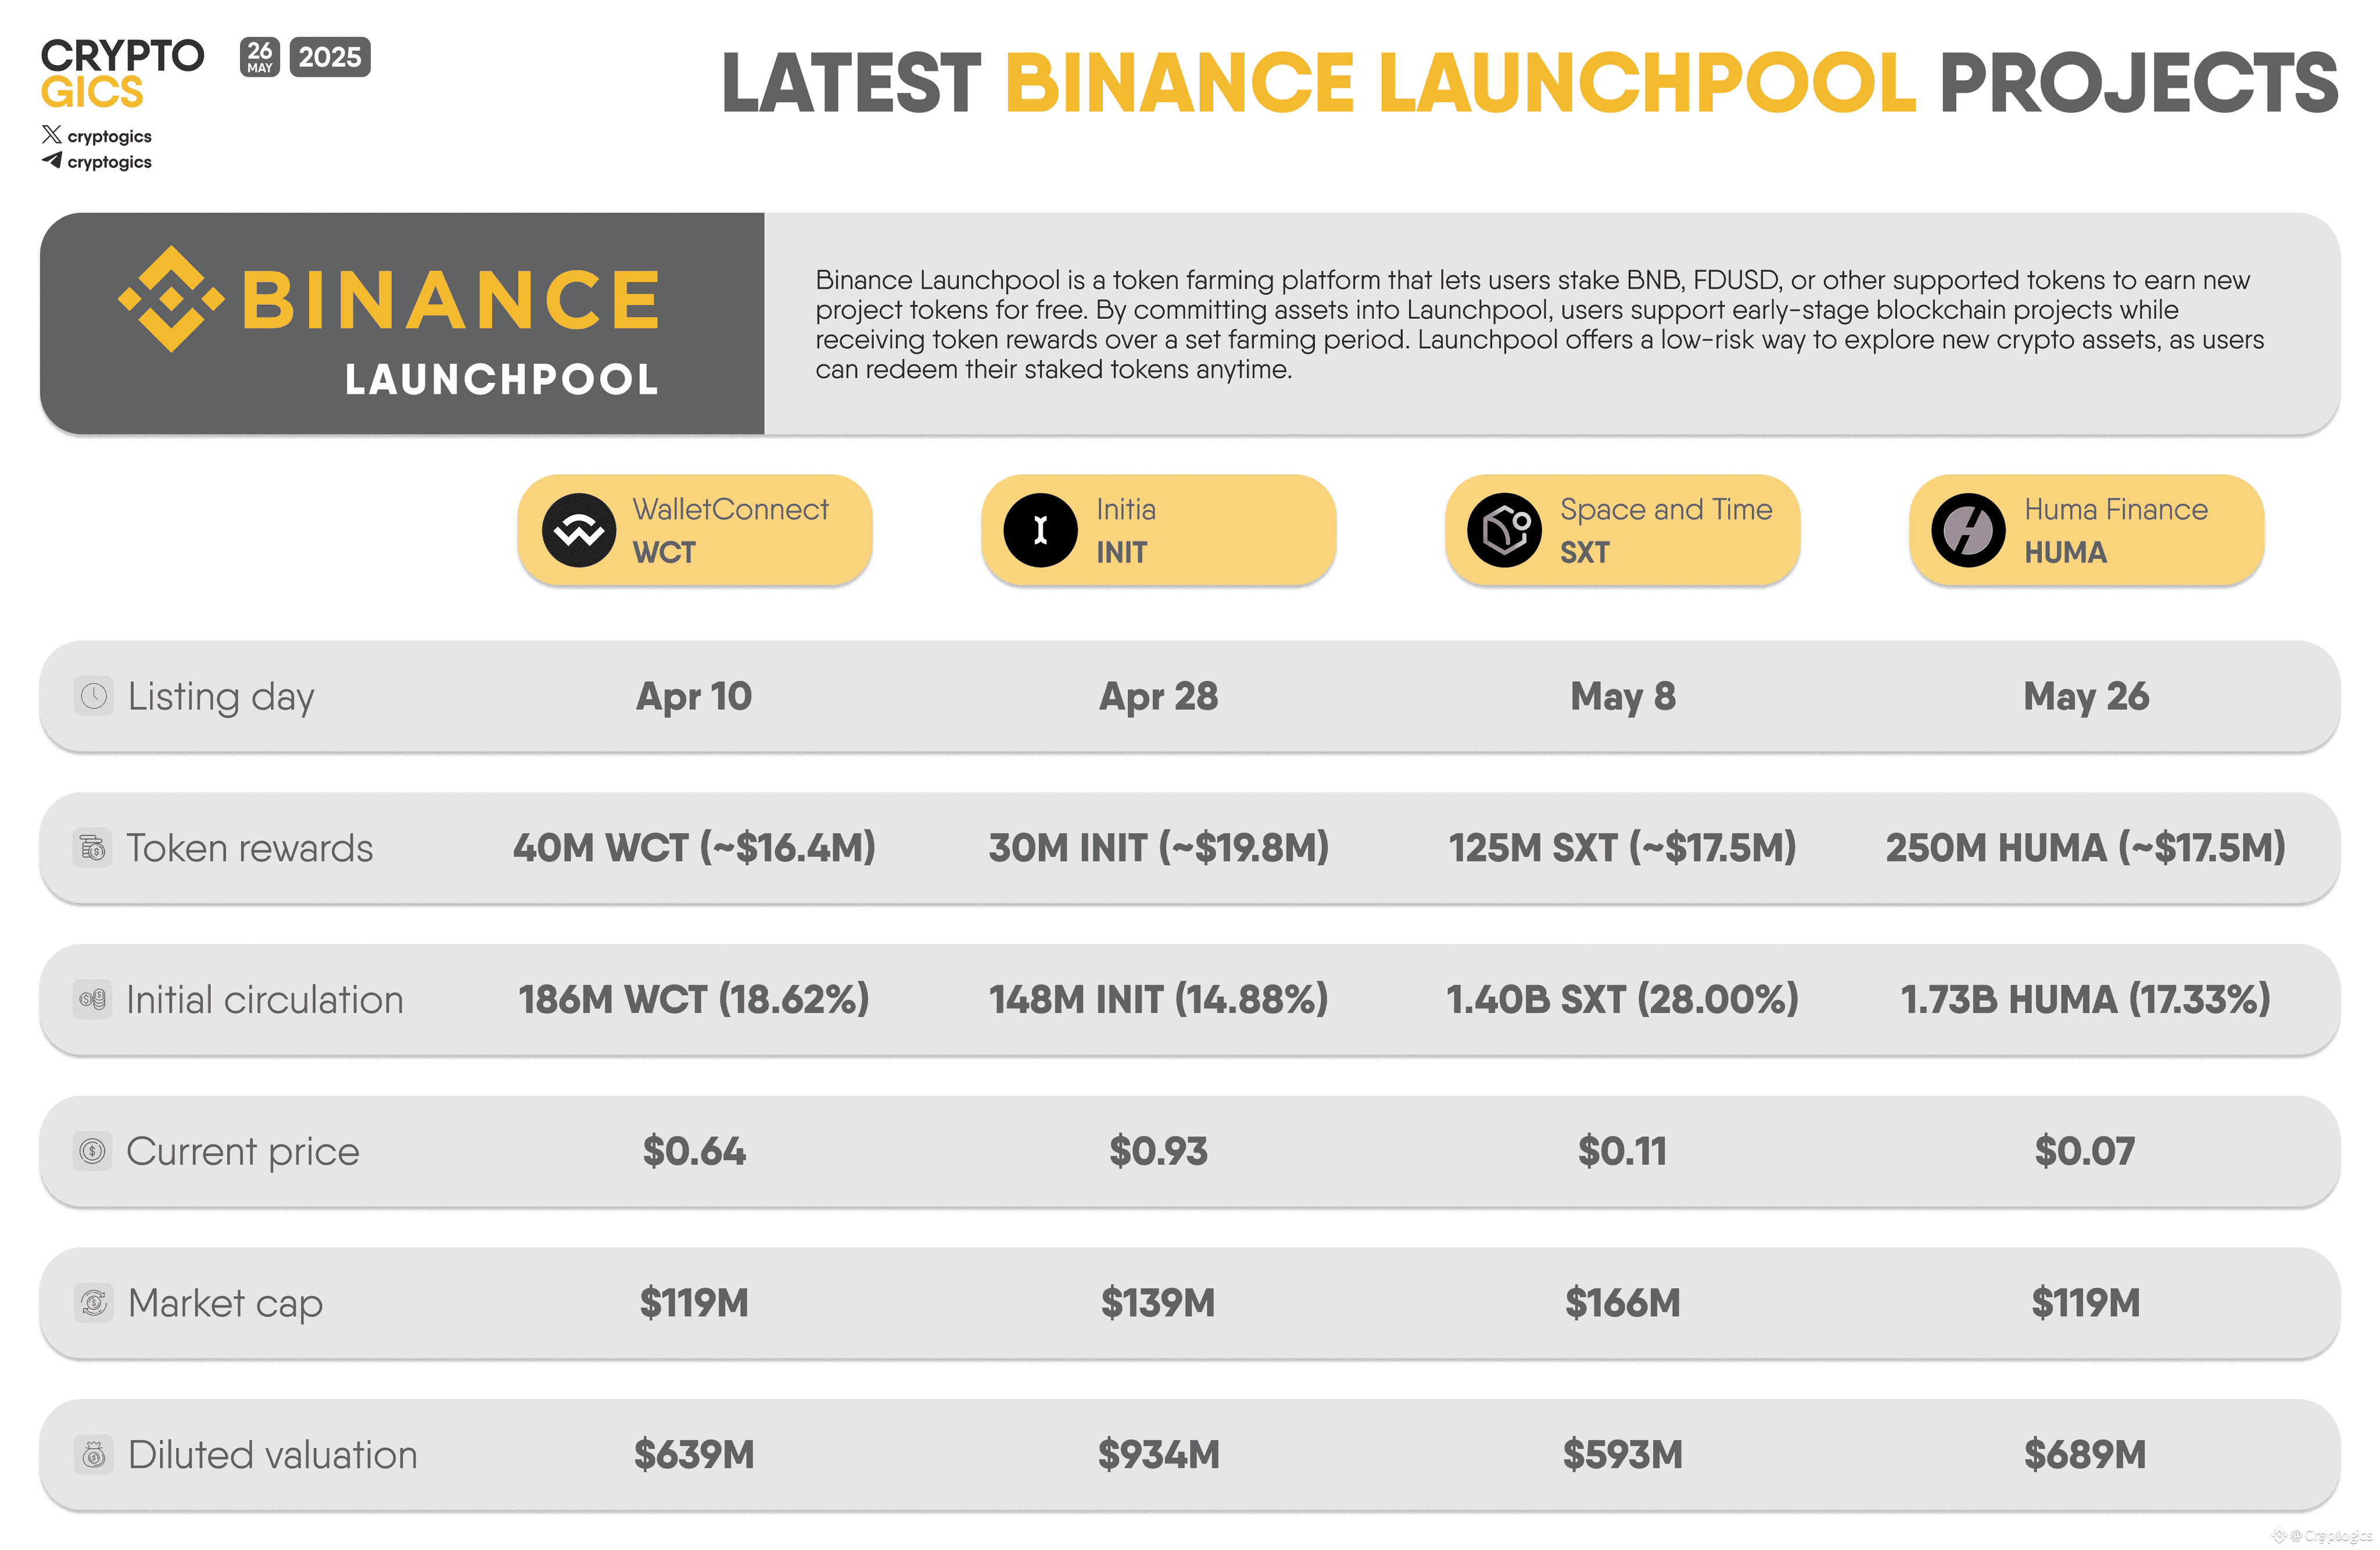Image resolution: width=2380 pixels, height=1550 pixels.
Task: Click the Cryptogics logo in header
Action: [121, 73]
